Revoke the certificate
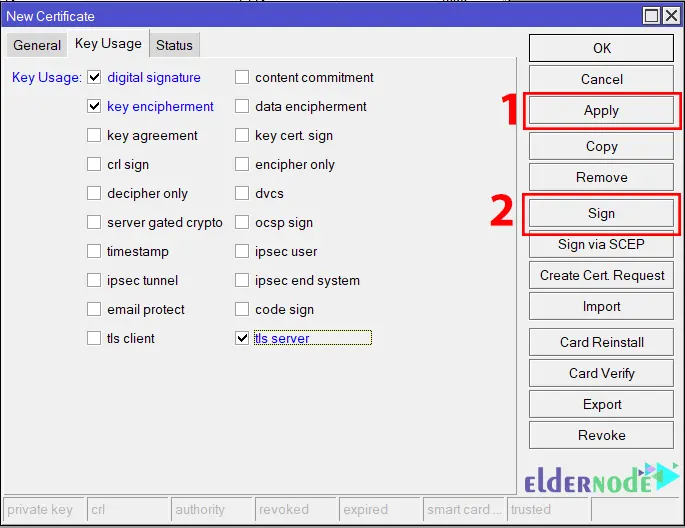The width and height of the screenshot is (685, 528). [x=601, y=435]
